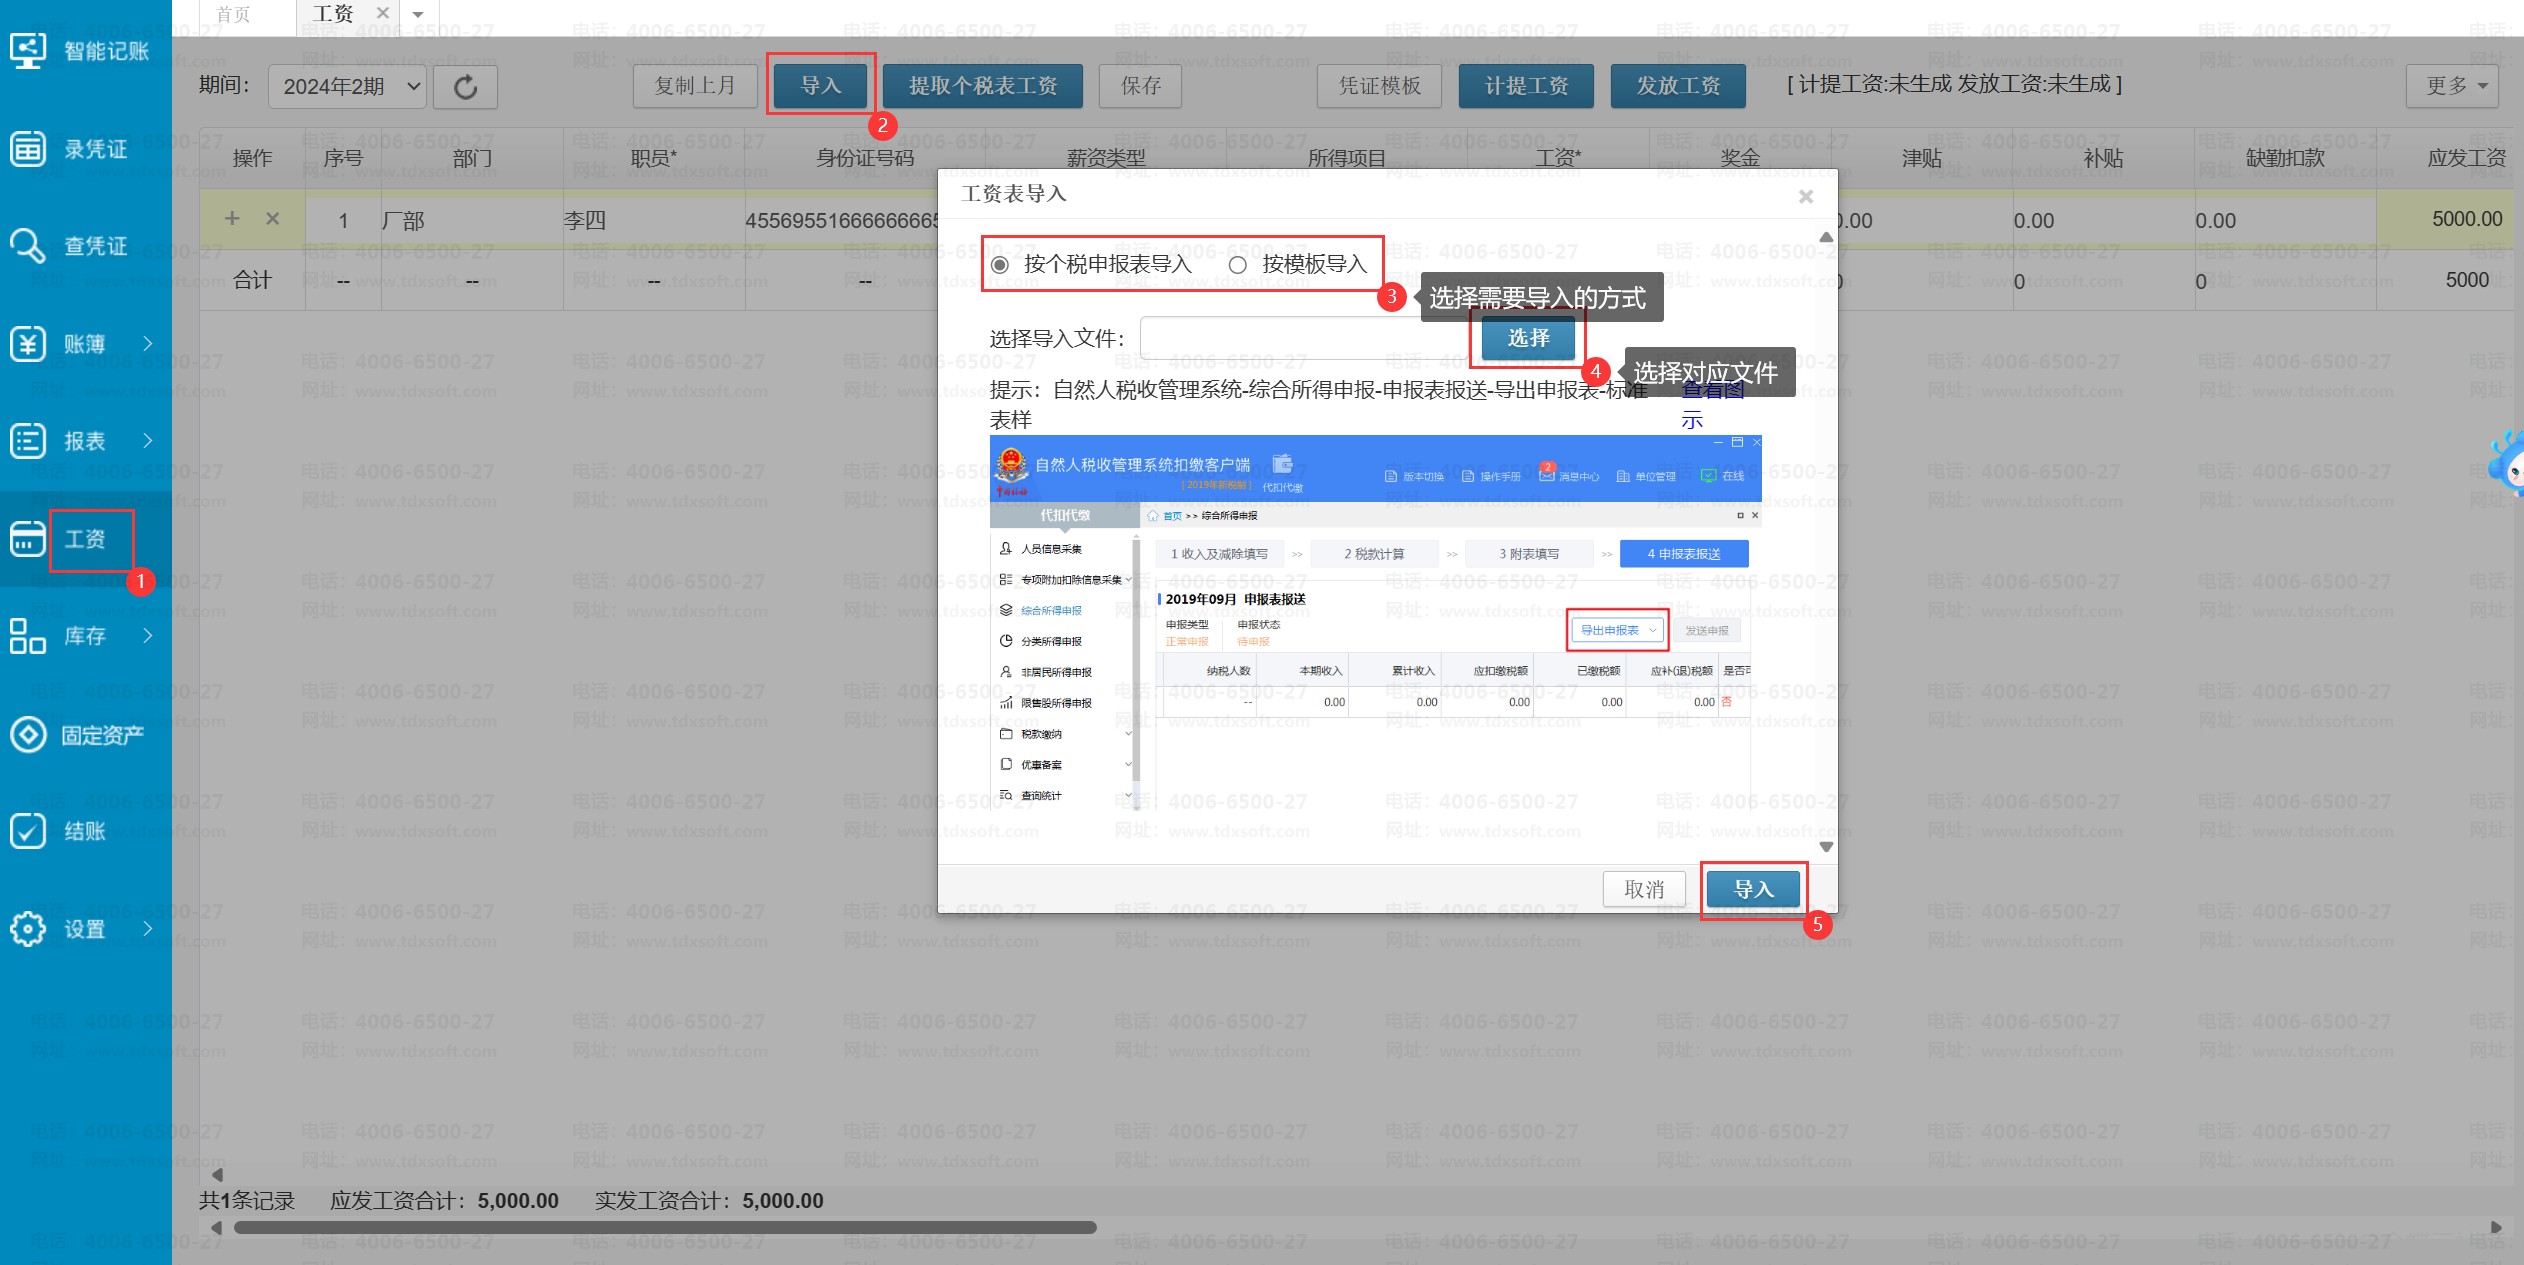Open 录凭证 voucher entry icon
Image resolution: width=2524 pixels, height=1265 pixels.
(x=28, y=148)
